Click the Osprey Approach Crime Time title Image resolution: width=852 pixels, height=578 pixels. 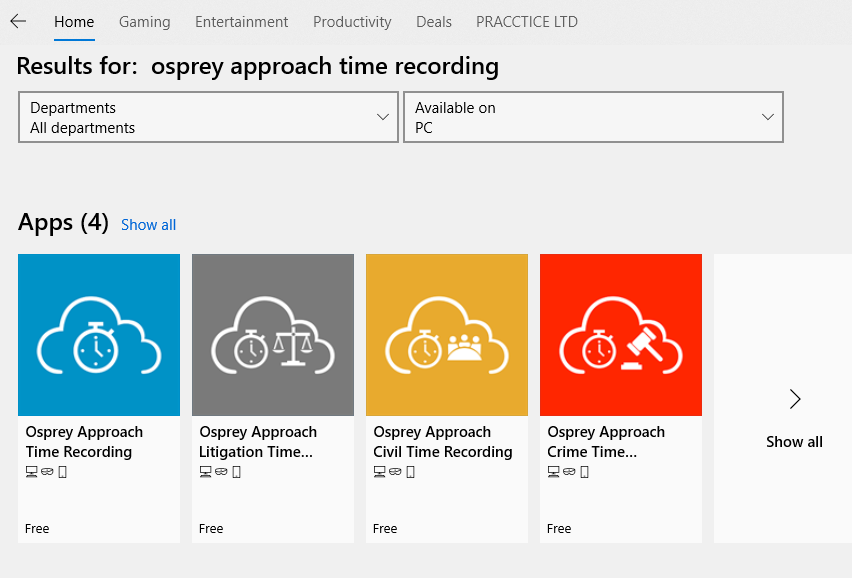click(x=606, y=442)
